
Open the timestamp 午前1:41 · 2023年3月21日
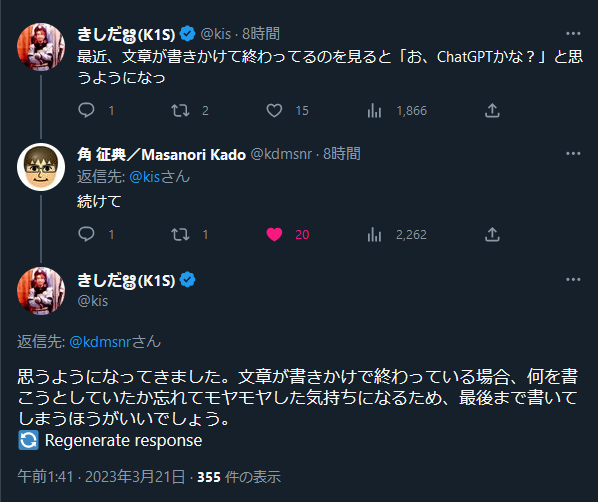[x=101, y=477]
